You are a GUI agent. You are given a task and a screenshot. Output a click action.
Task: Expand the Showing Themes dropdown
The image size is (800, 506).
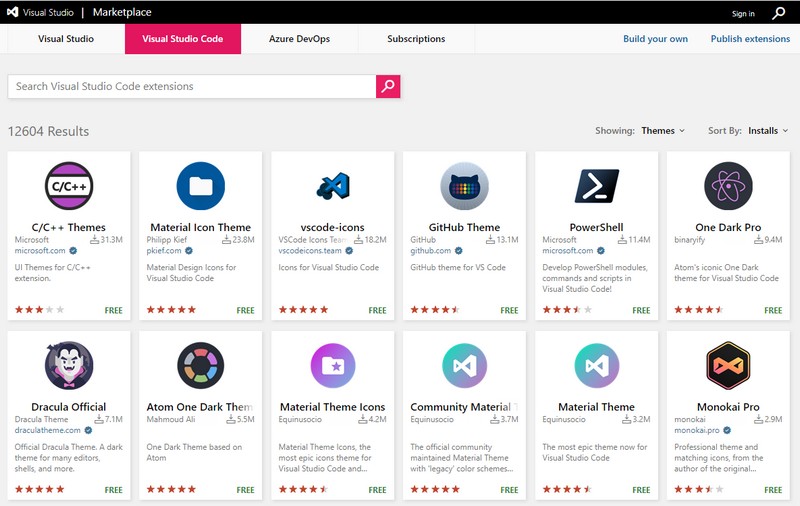663,131
